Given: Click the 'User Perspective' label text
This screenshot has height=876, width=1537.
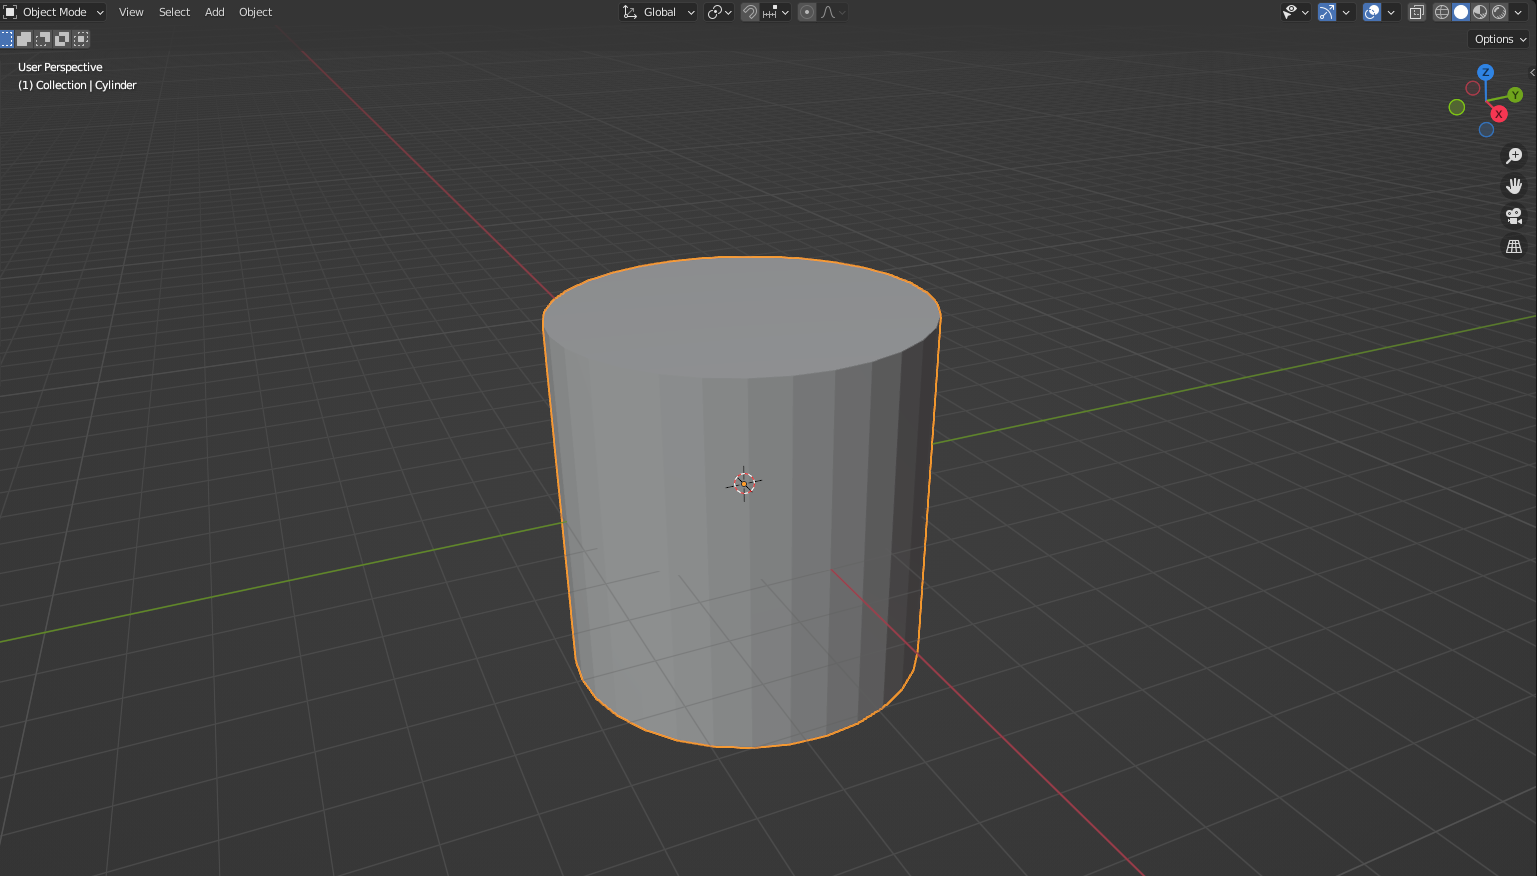Looking at the screenshot, I should click(x=60, y=67).
